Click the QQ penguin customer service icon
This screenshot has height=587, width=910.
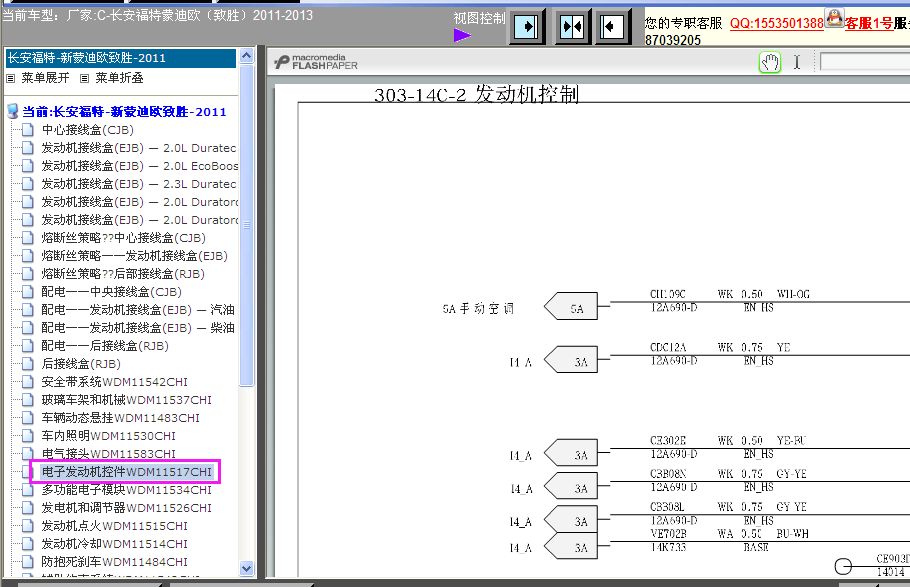[x=835, y=18]
